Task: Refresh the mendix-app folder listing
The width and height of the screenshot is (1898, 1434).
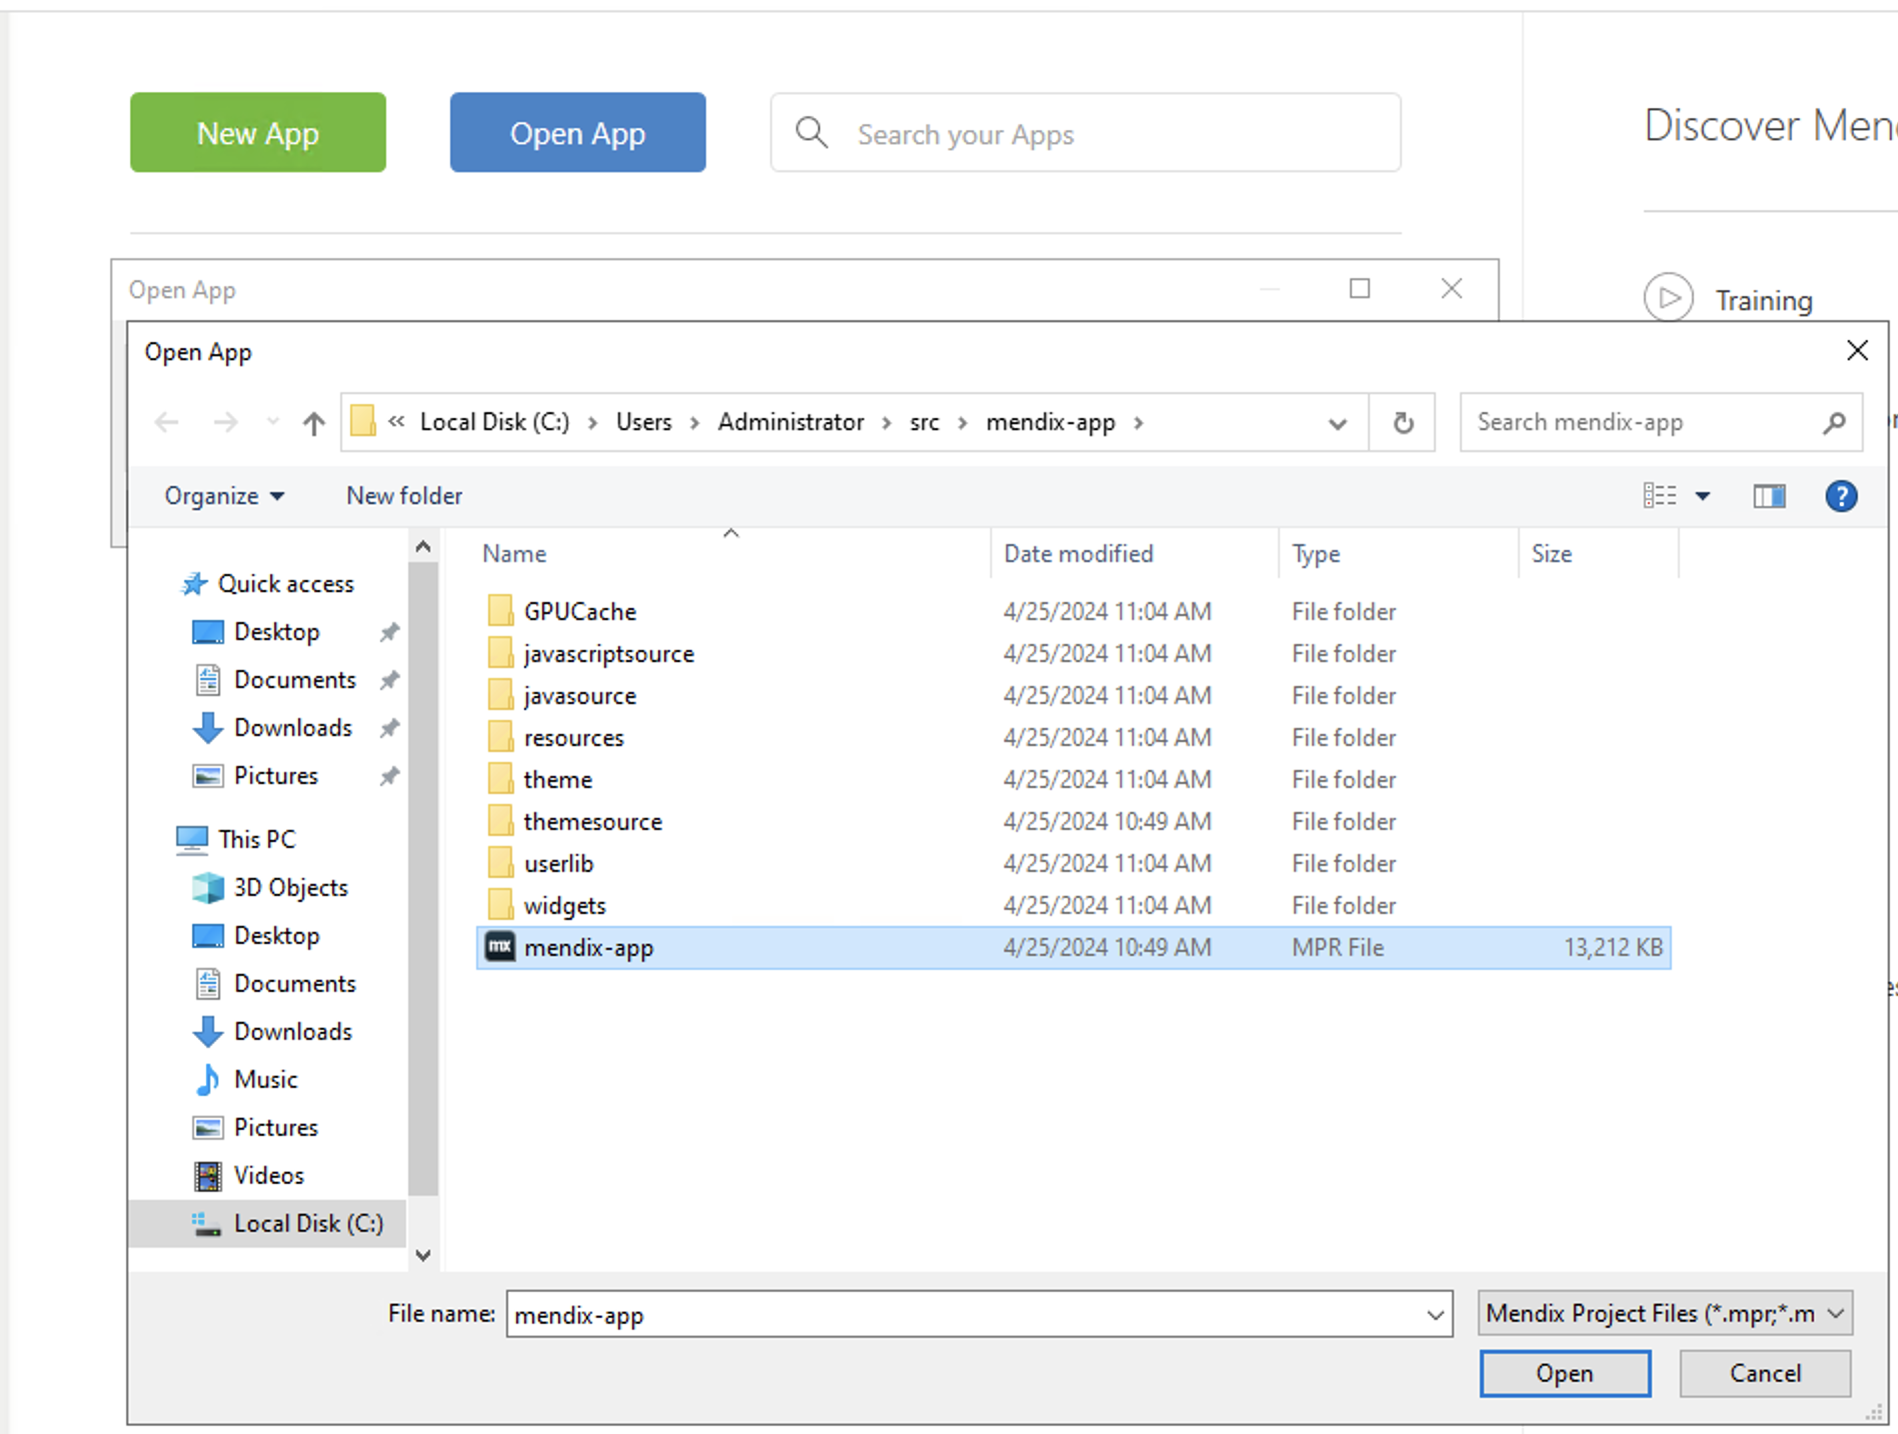Action: 1403,423
